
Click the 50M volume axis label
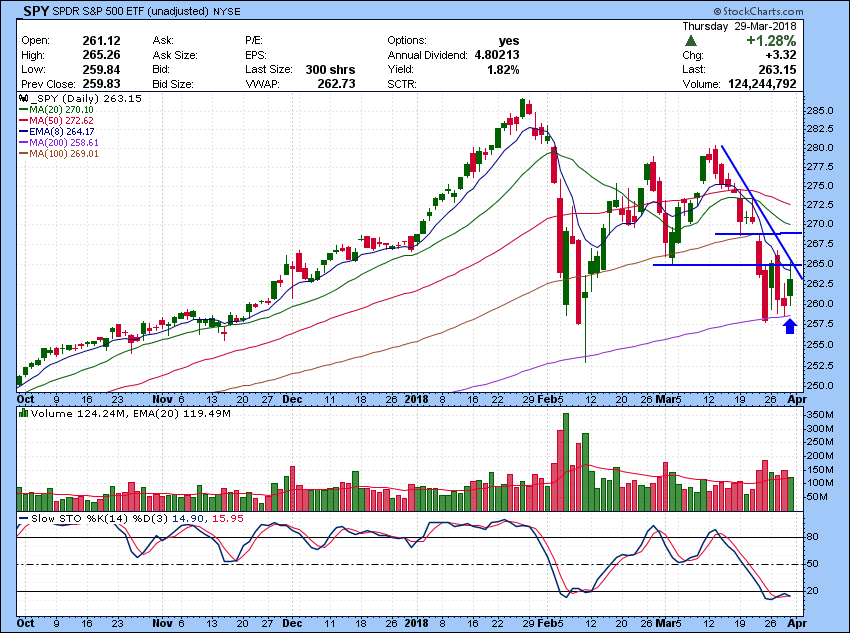point(817,497)
